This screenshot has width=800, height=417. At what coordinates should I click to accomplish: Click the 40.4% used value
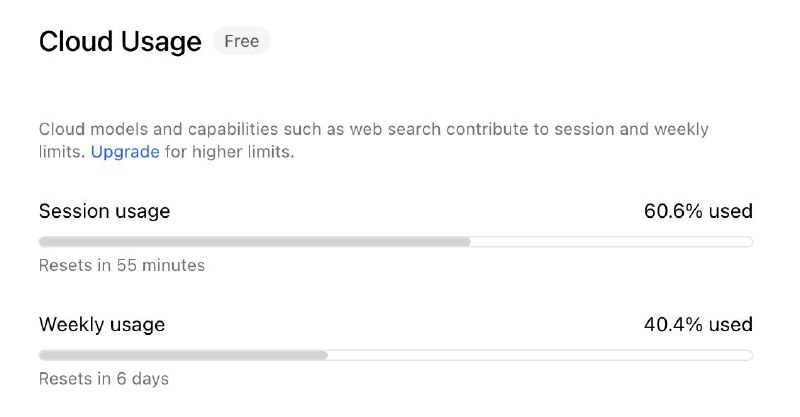tap(698, 325)
